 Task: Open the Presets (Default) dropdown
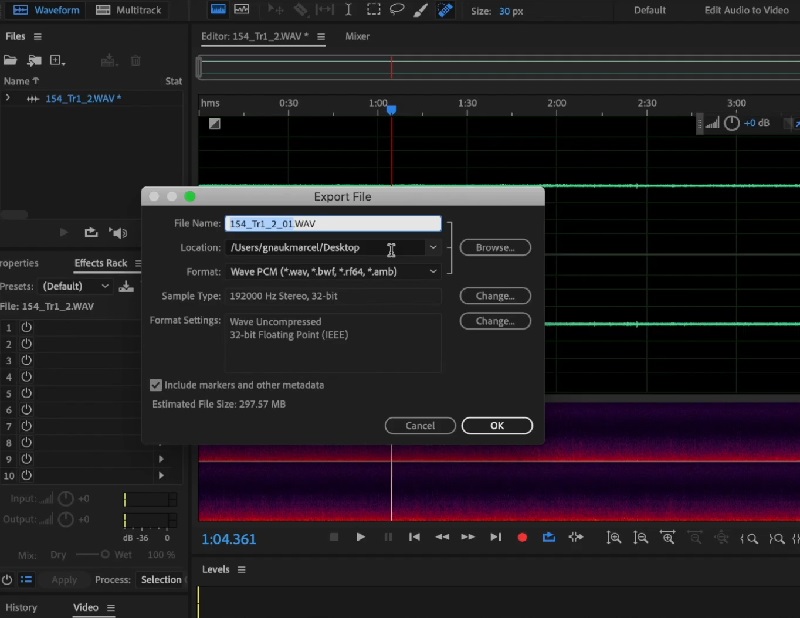pyautogui.click(x=76, y=286)
